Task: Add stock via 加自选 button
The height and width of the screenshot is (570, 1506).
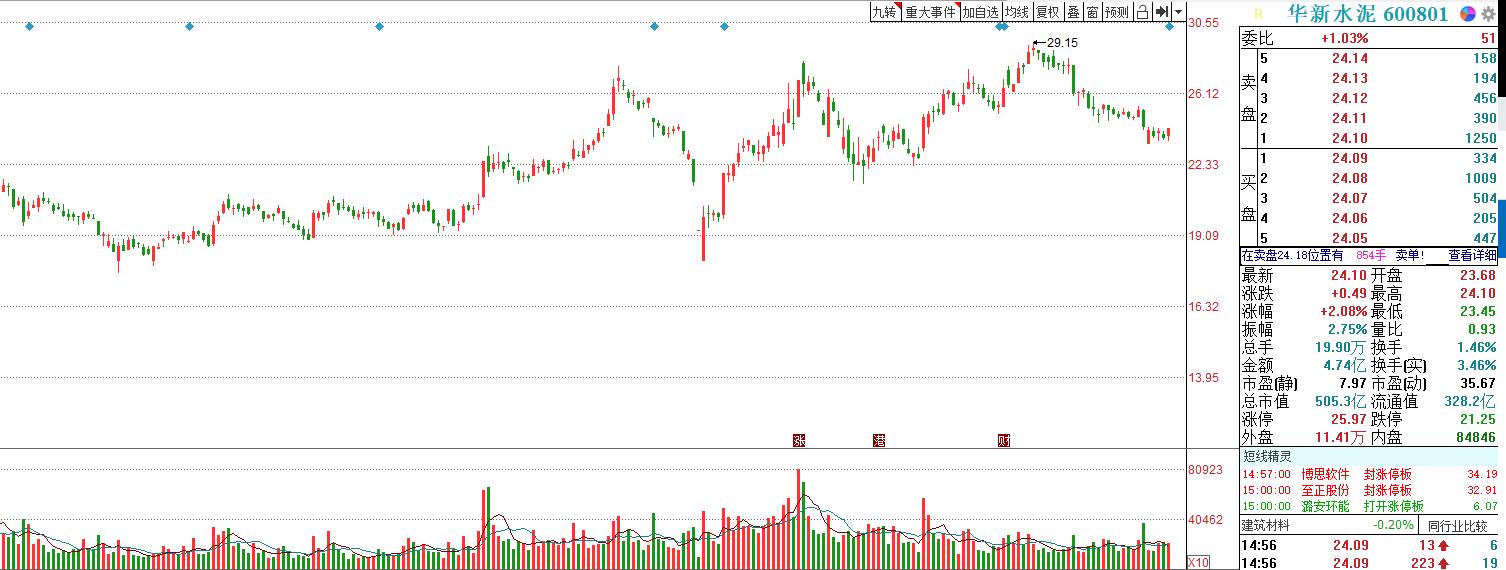Action: tap(981, 12)
